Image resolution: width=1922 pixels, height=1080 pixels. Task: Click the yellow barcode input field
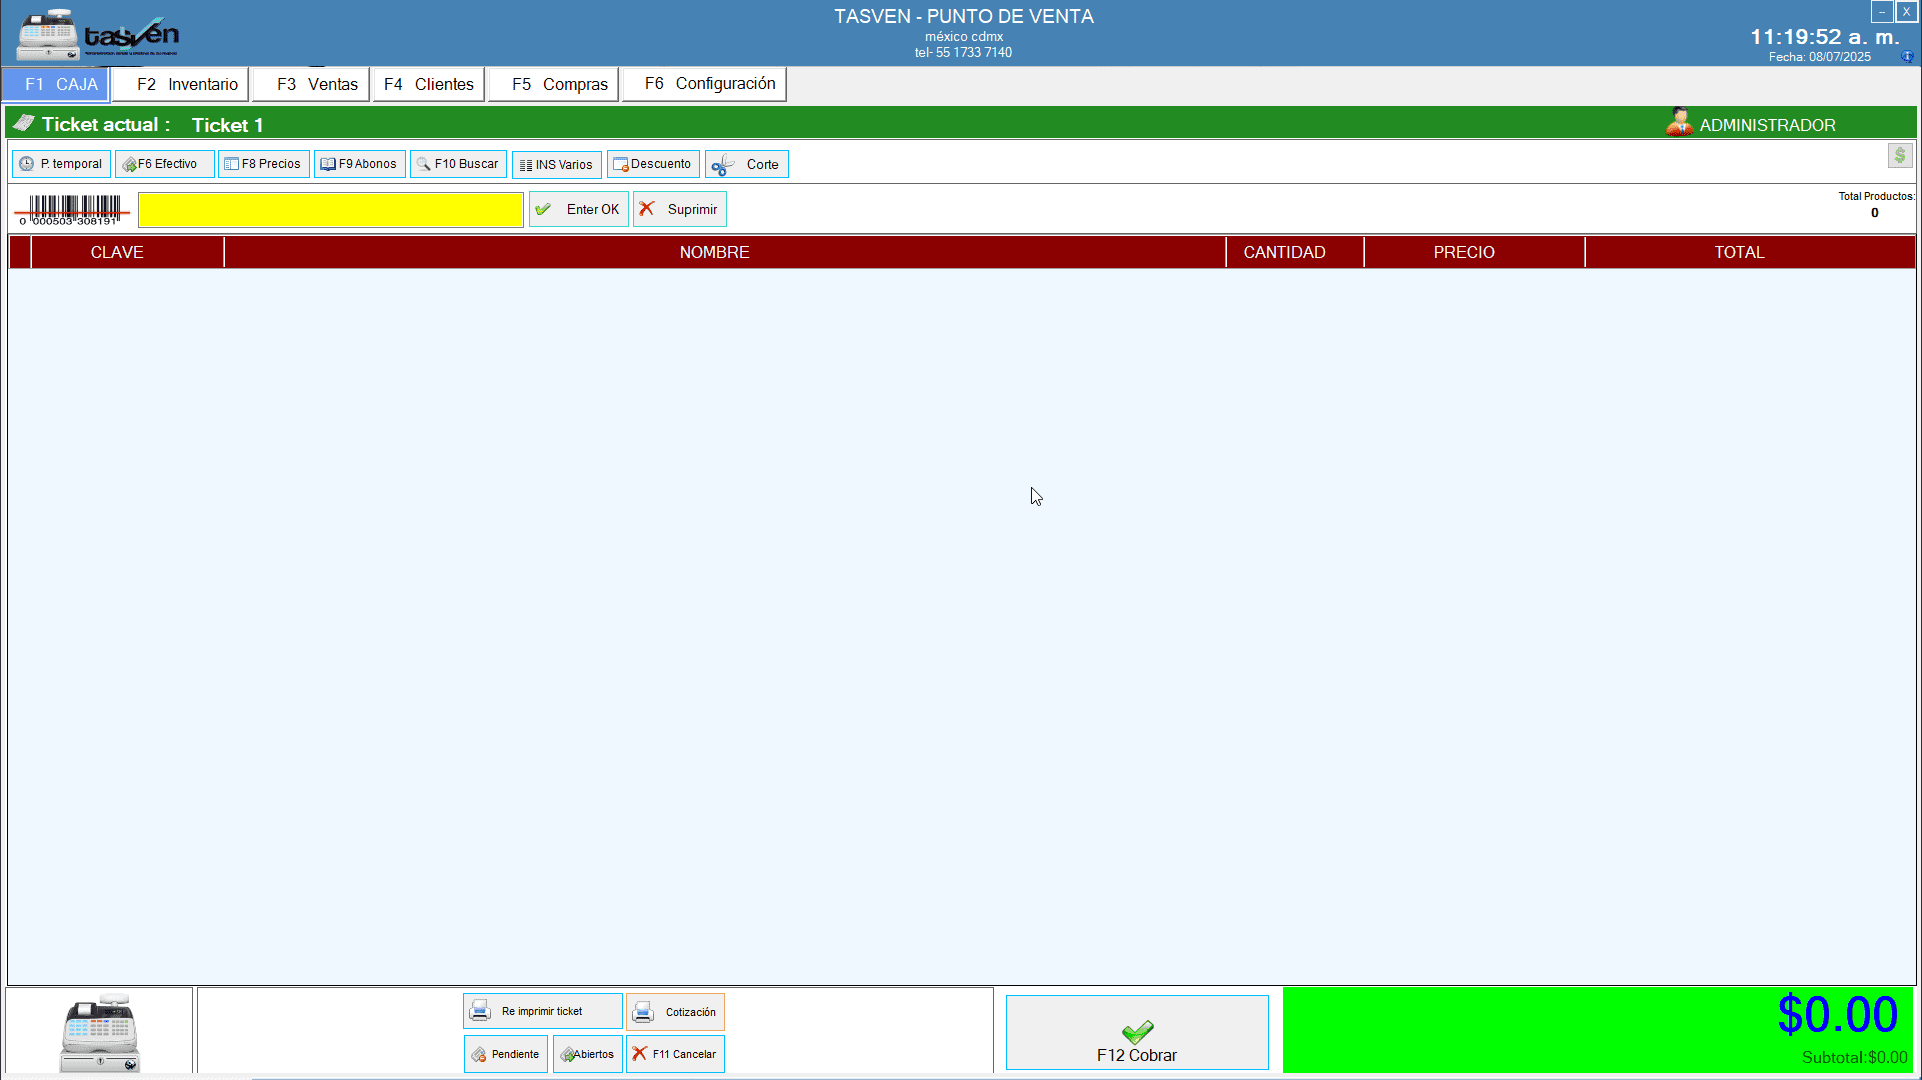click(x=330, y=210)
